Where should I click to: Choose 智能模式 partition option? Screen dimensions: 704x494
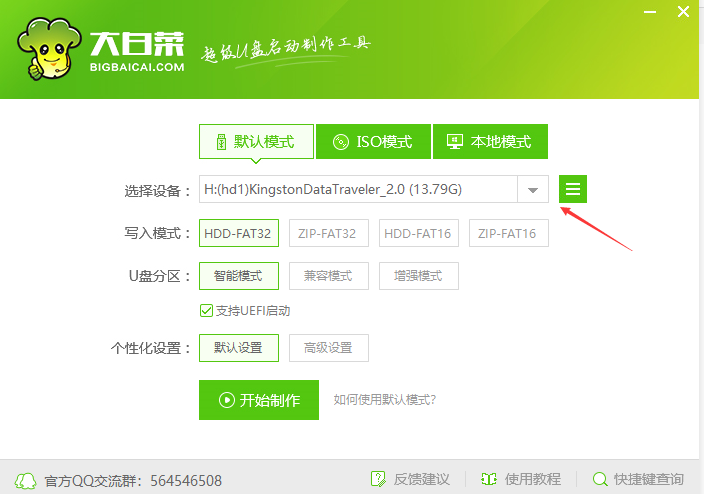[239, 276]
